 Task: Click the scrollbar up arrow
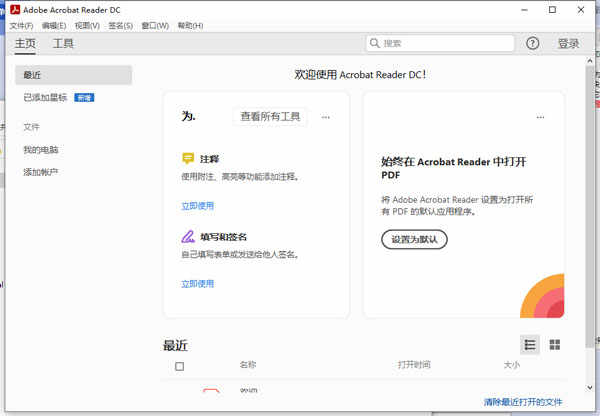tap(590, 61)
